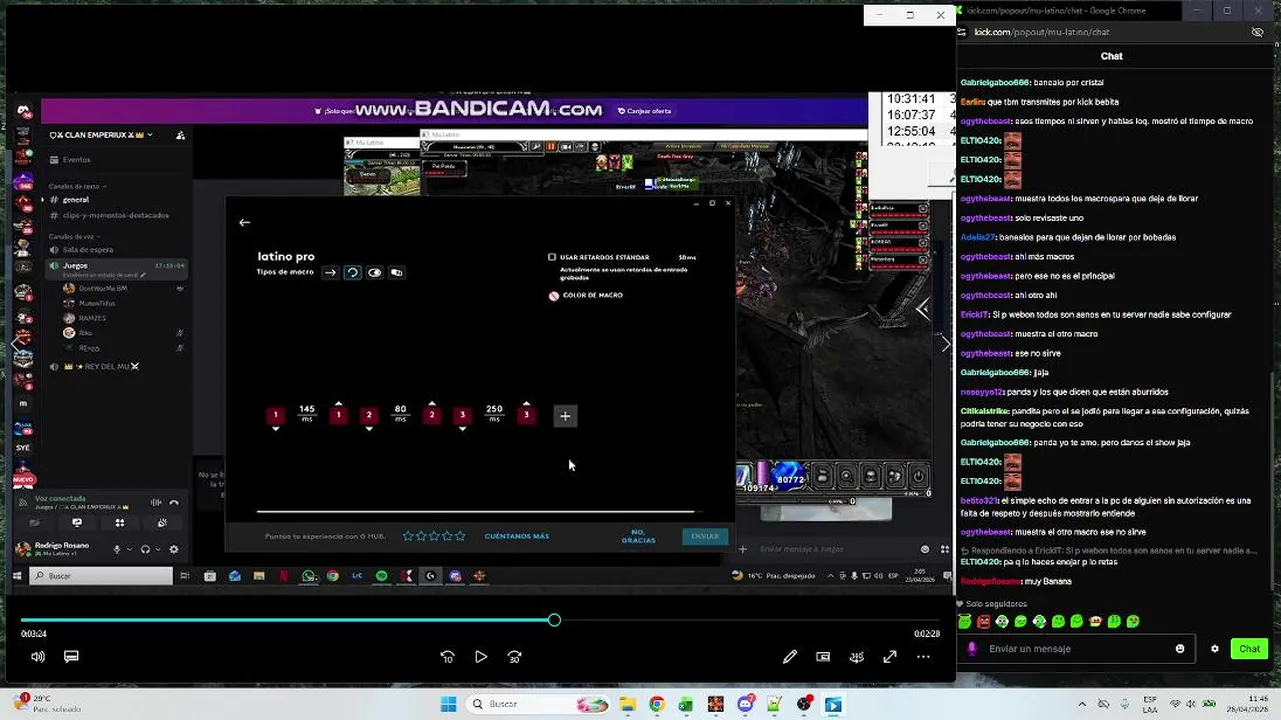The image size is (1281, 720).
Task: Skip back 10 seconds in the video
Action: [447, 657]
